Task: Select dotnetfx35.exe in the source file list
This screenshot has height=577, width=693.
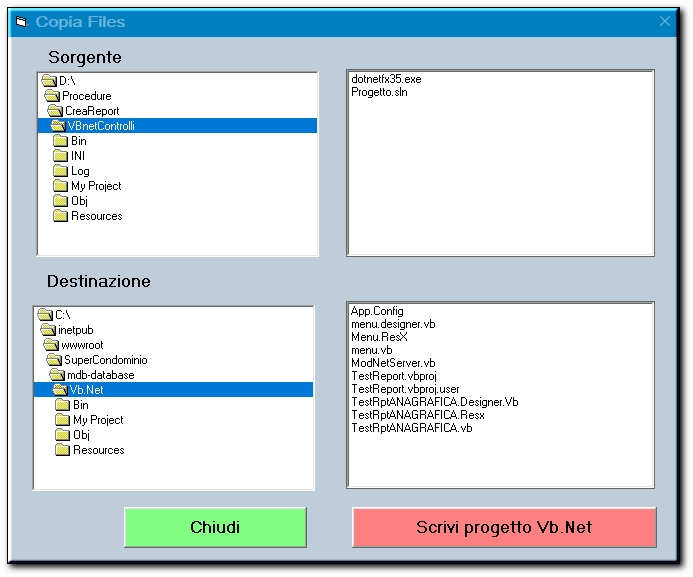Action: point(386,79)
